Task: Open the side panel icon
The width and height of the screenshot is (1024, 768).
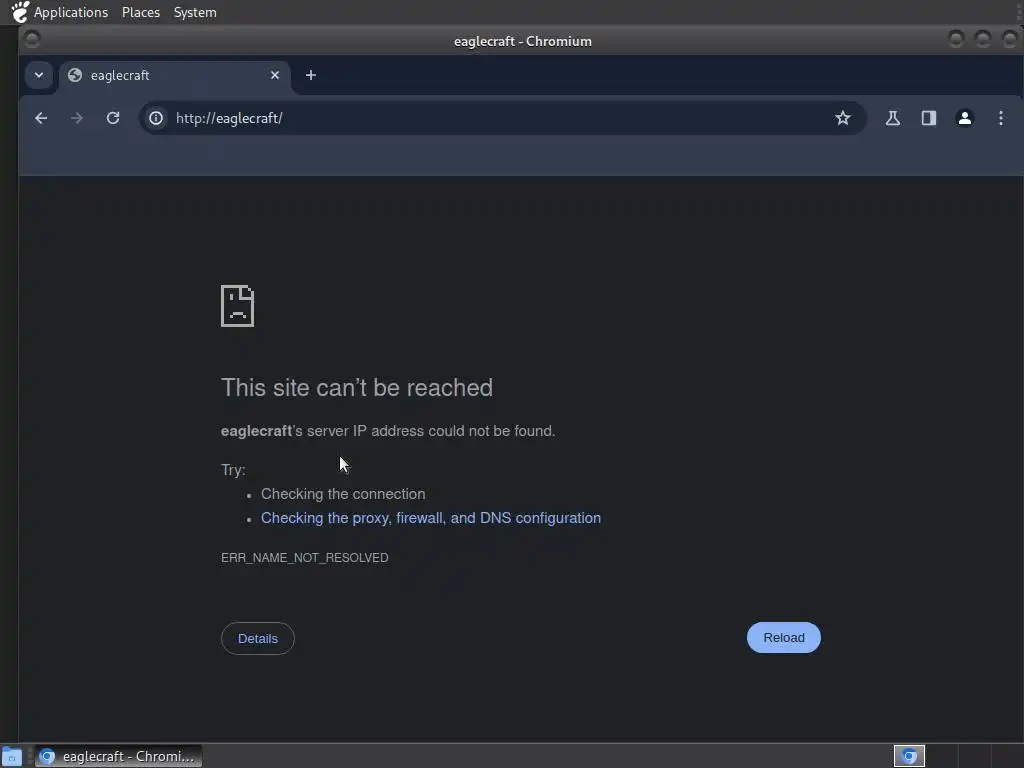Action: (x=929, y=118)
